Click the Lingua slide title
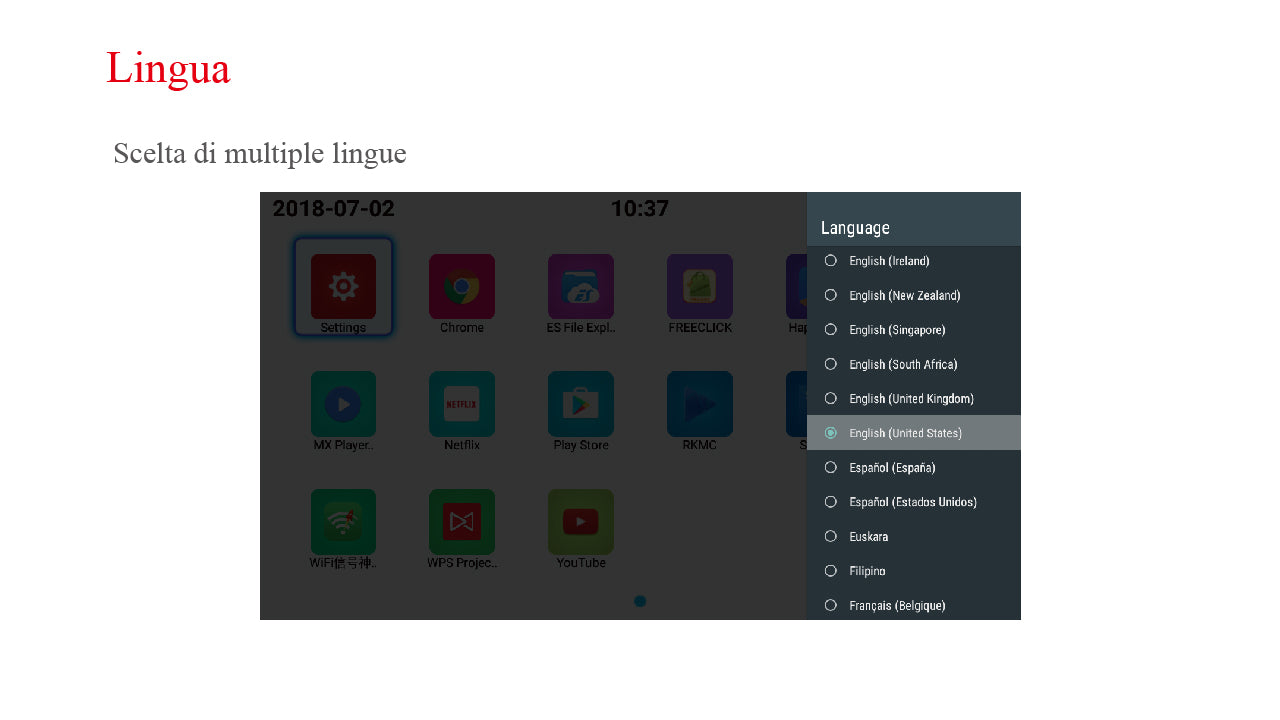 pos(168,69)
